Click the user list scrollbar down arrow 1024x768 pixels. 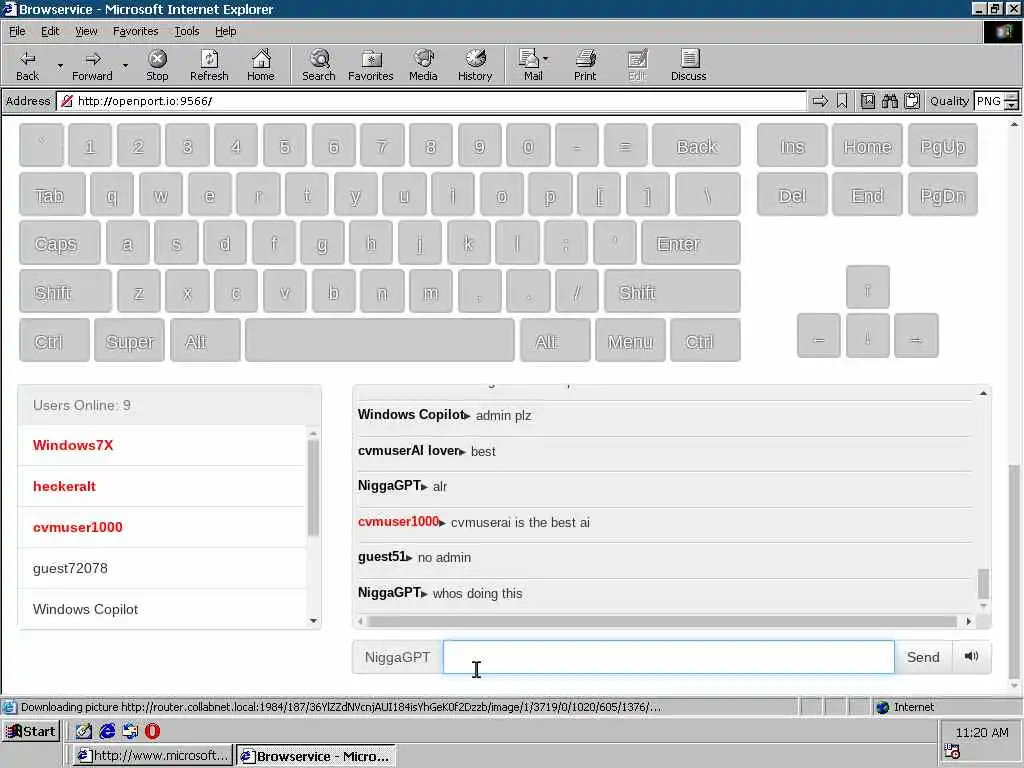(x=313, y=621)
